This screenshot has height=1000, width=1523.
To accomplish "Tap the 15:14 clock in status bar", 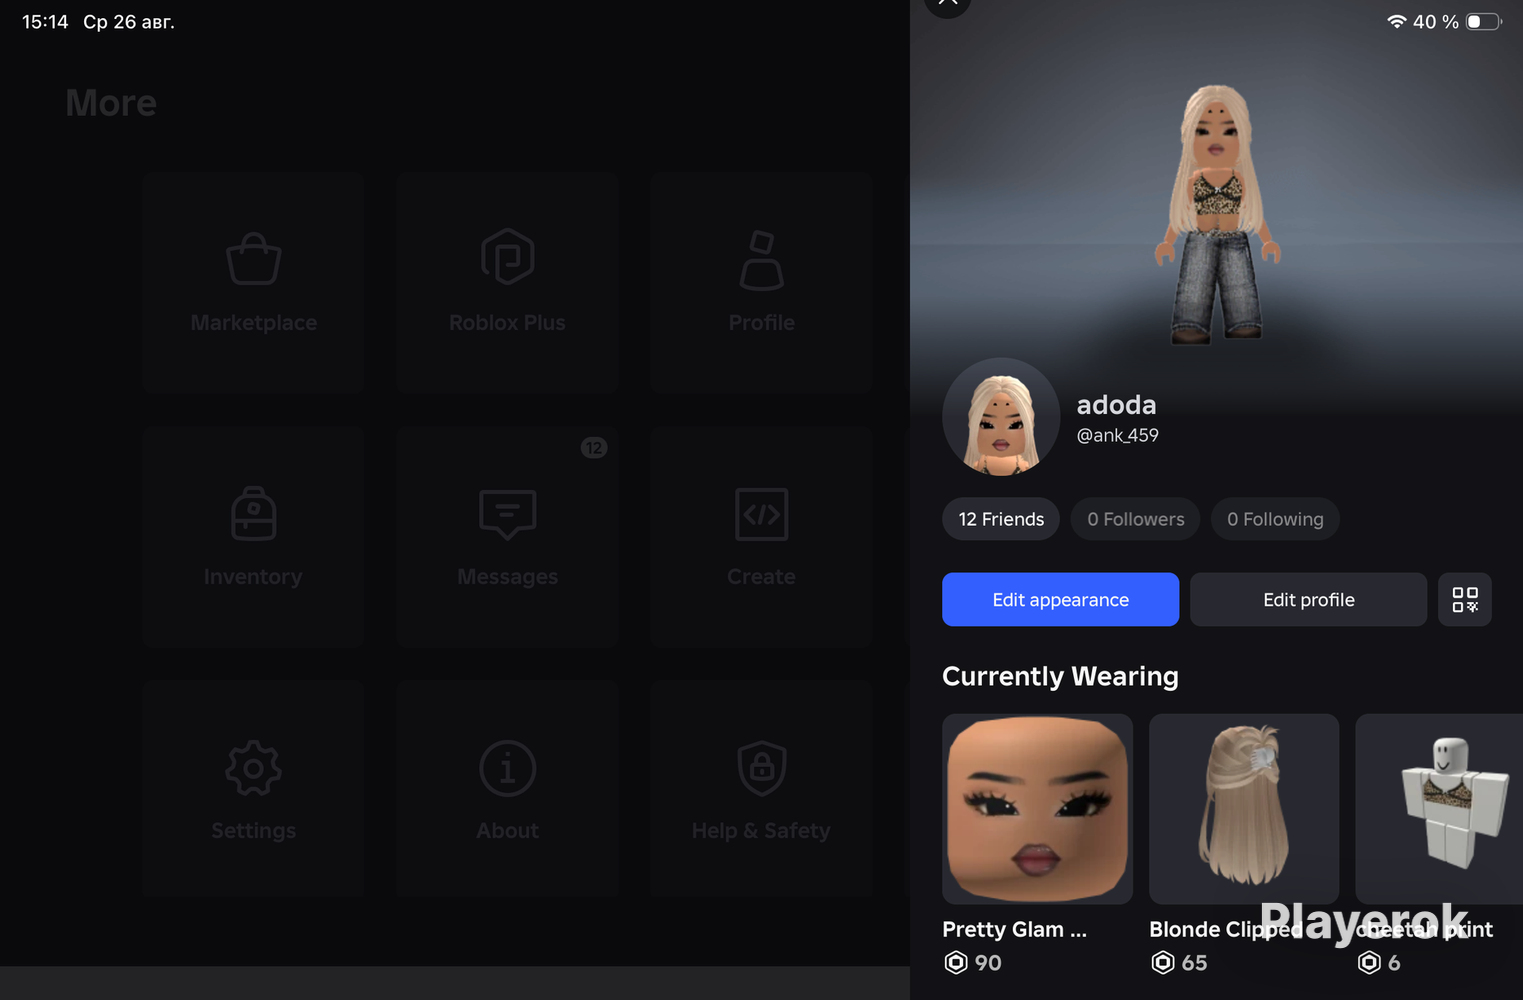I will point(45,22).
